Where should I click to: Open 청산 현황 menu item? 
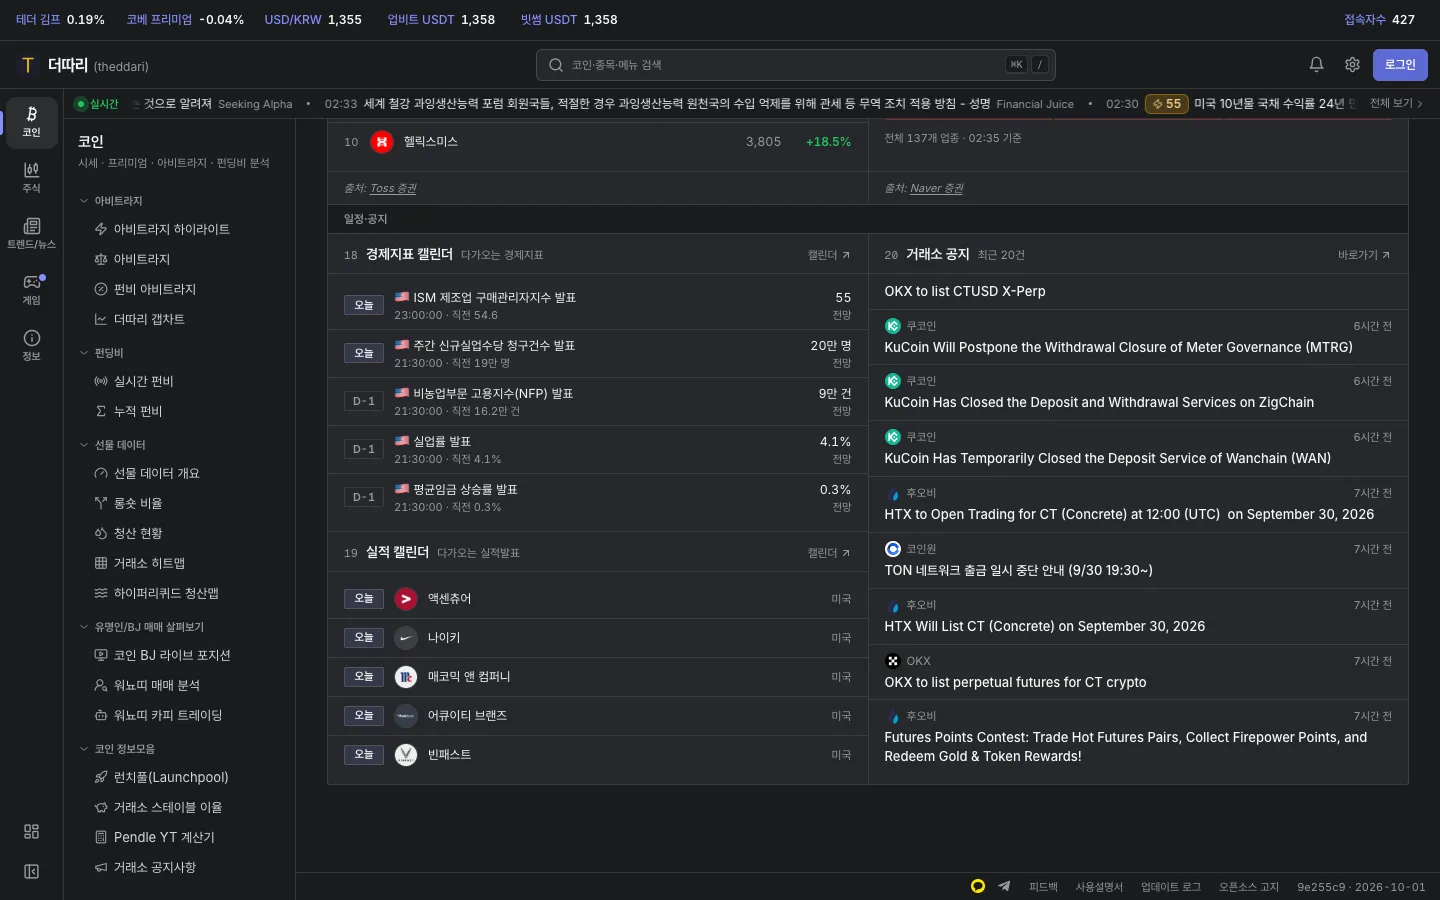click(179, 533)
